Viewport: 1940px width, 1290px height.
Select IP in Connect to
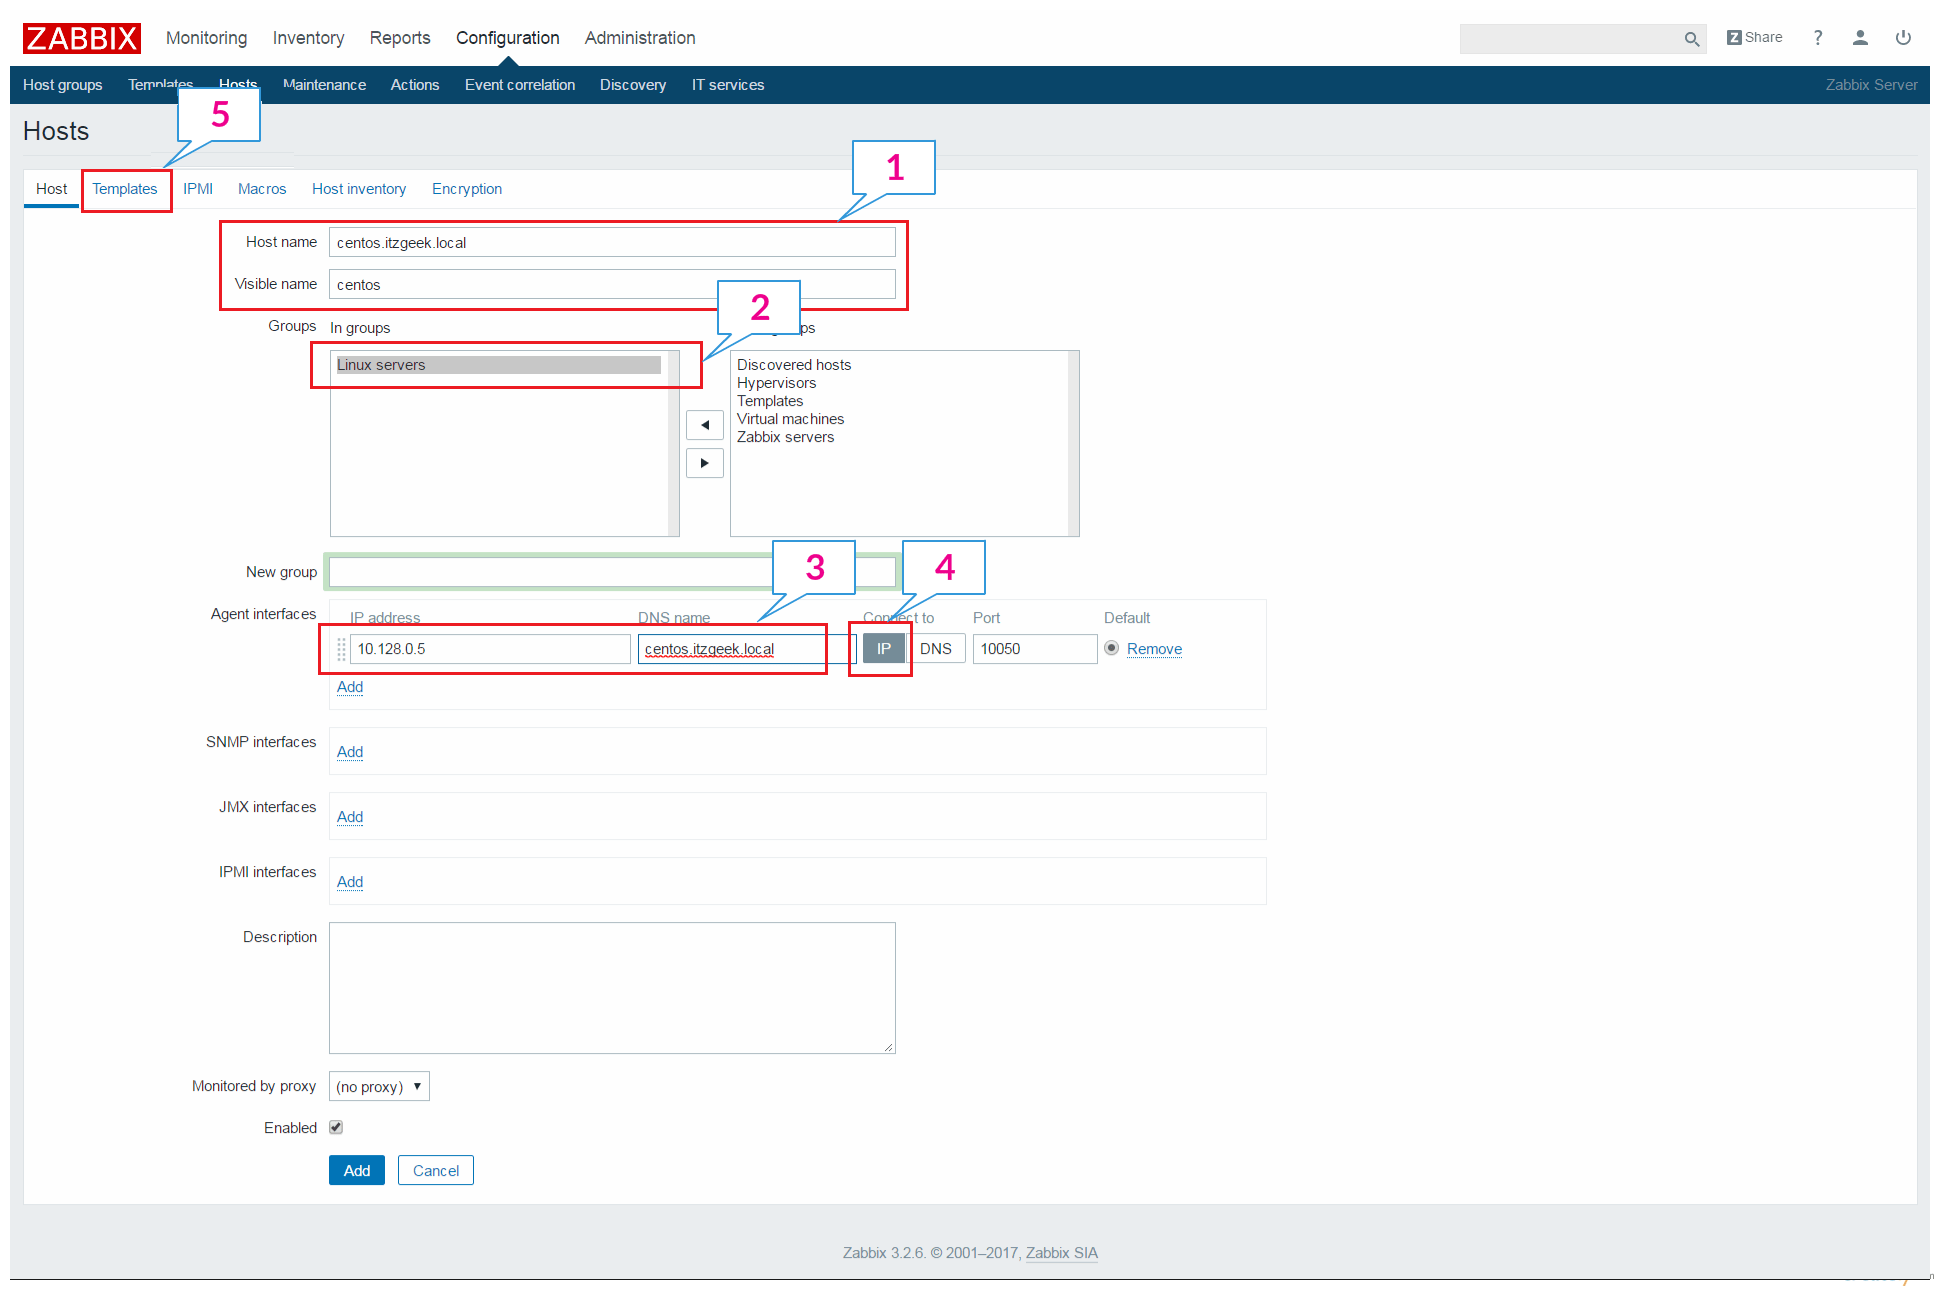click(x=884, y=649)
